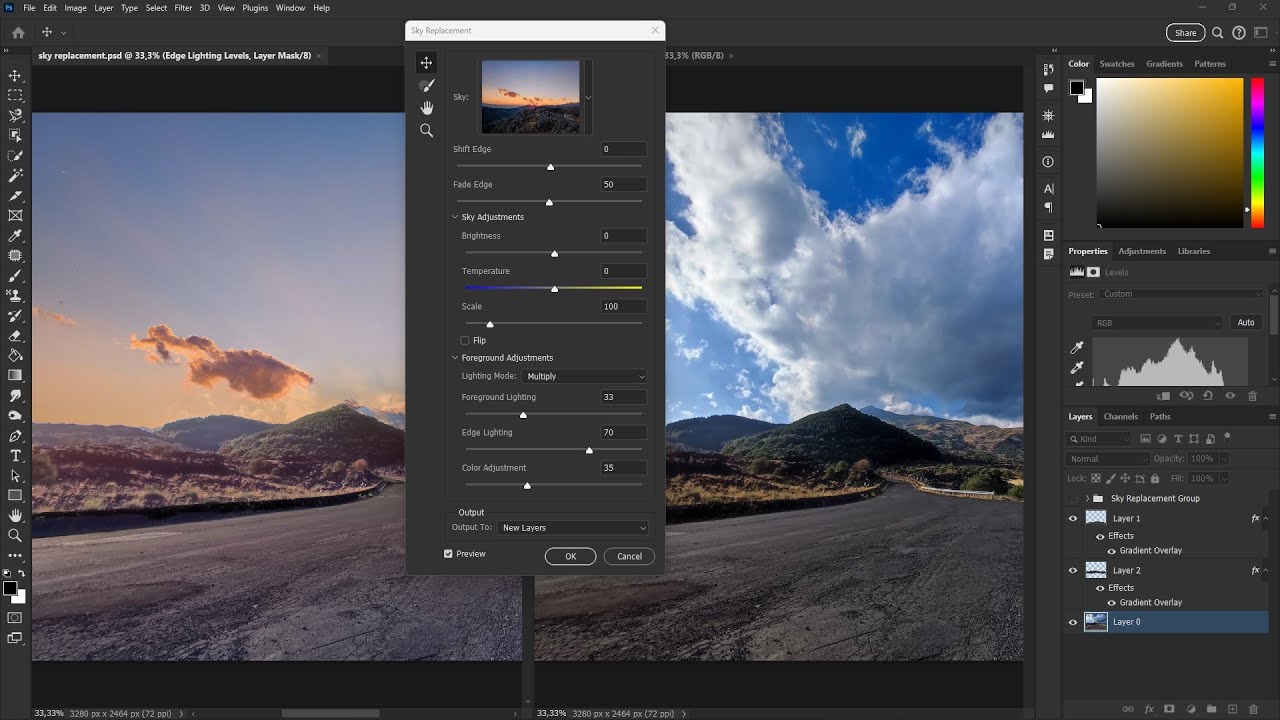The height and width of the screenshot is (720, 1280).
Task: Select the Eyedropper tool in main toolbar
Action: (x=15, y=236)
